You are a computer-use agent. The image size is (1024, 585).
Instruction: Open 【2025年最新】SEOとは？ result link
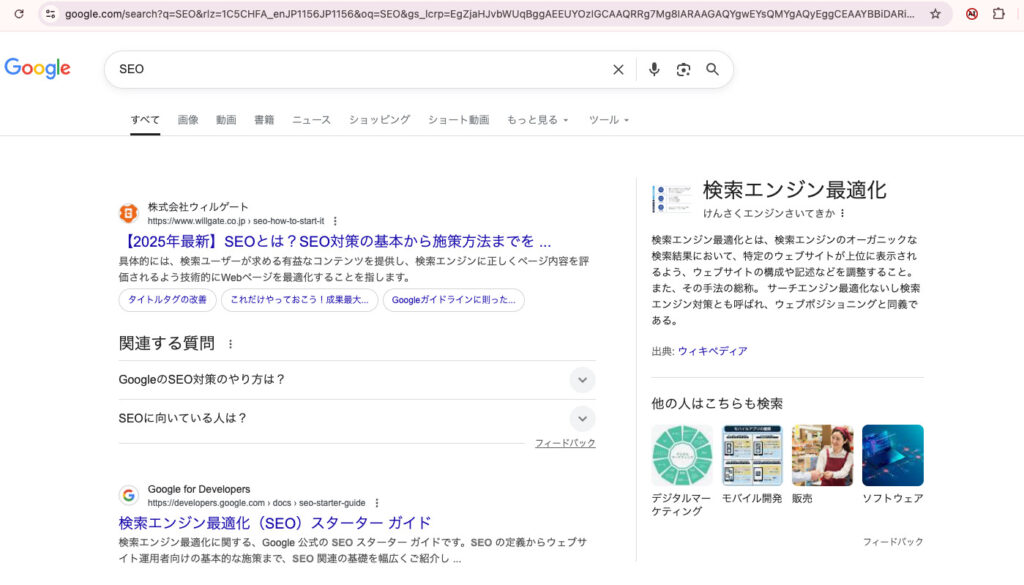pyautogui.click(x=336, y=242)
